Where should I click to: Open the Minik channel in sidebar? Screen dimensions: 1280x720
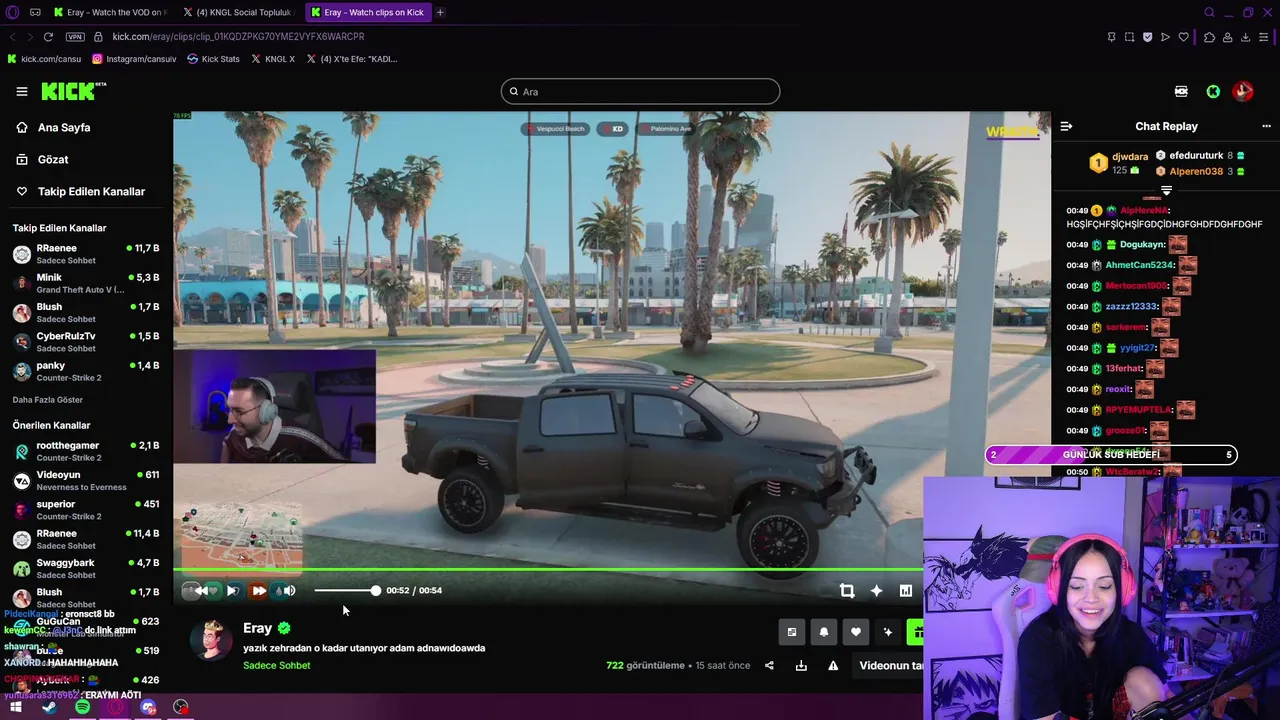[86, 283]
